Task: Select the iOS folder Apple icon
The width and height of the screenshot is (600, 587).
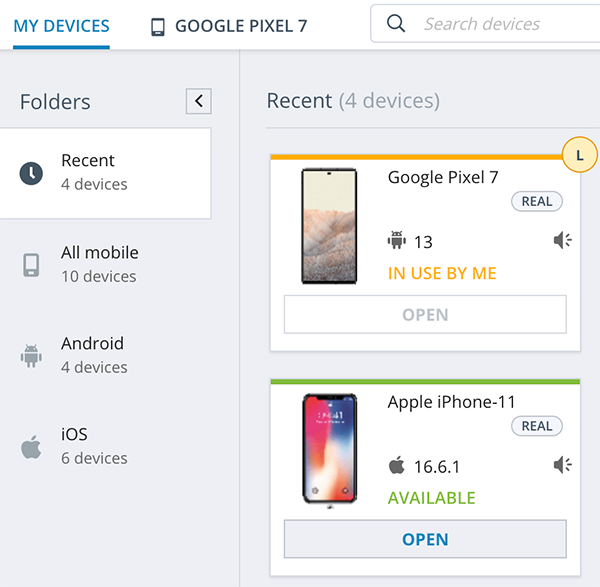Action: click(31, 447)
